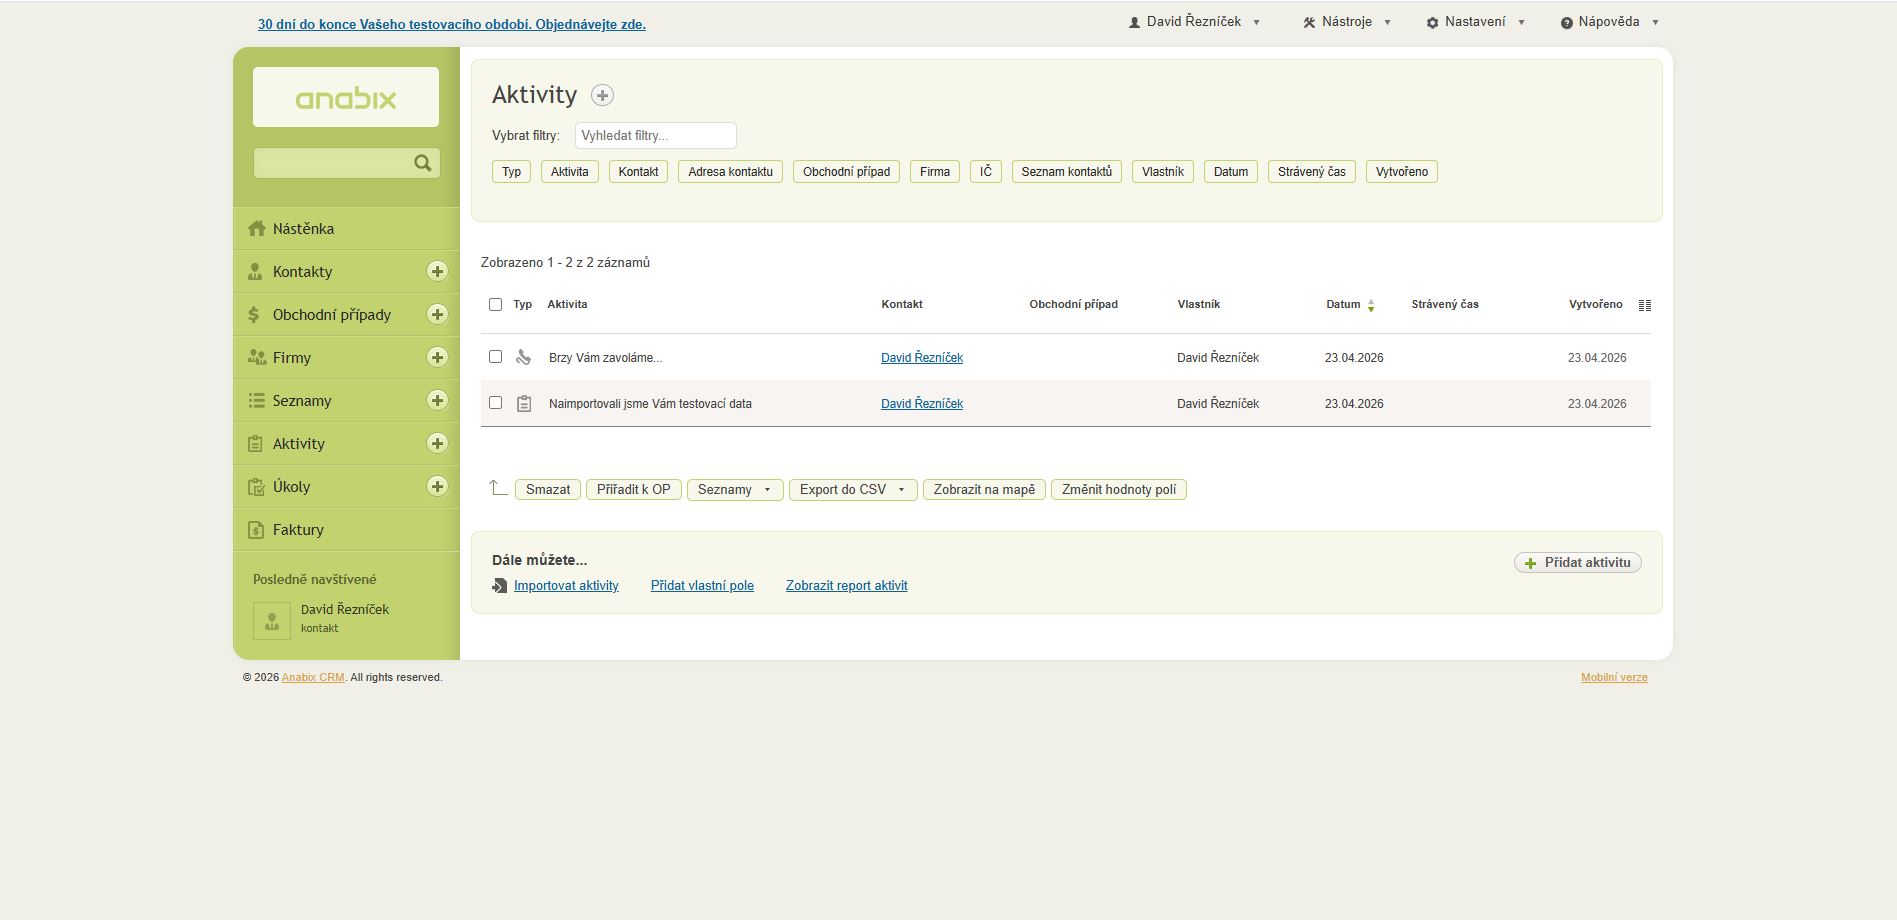Click the Přidat aktivitu button
The height and width of the screenshot is (920, 1897).
pyautogui.click(x=1578, y=563)
